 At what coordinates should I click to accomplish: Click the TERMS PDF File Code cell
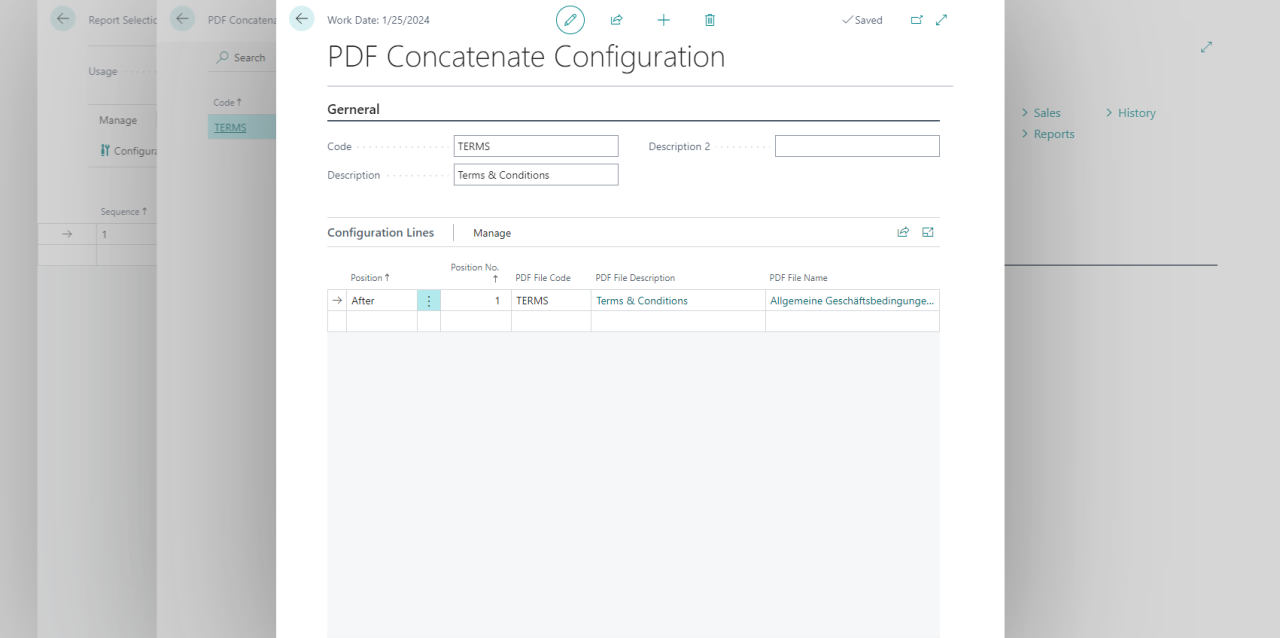551,300
